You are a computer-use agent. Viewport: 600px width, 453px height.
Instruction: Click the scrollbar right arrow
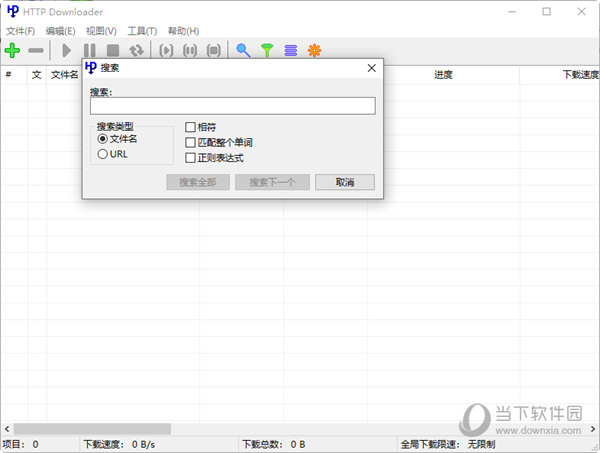[x=593, y=429]
